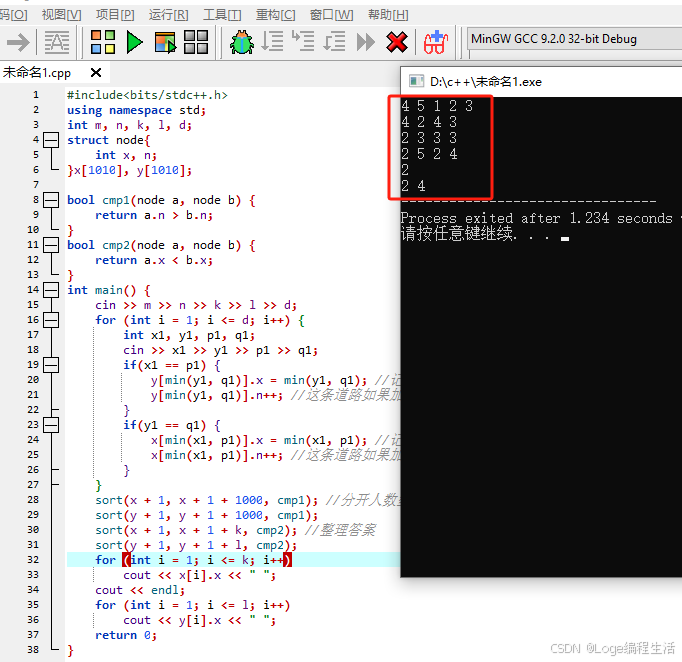
Task: Click the sort with 'x + 1 + 1000, cmp1' line
Action: pos(207,500)
